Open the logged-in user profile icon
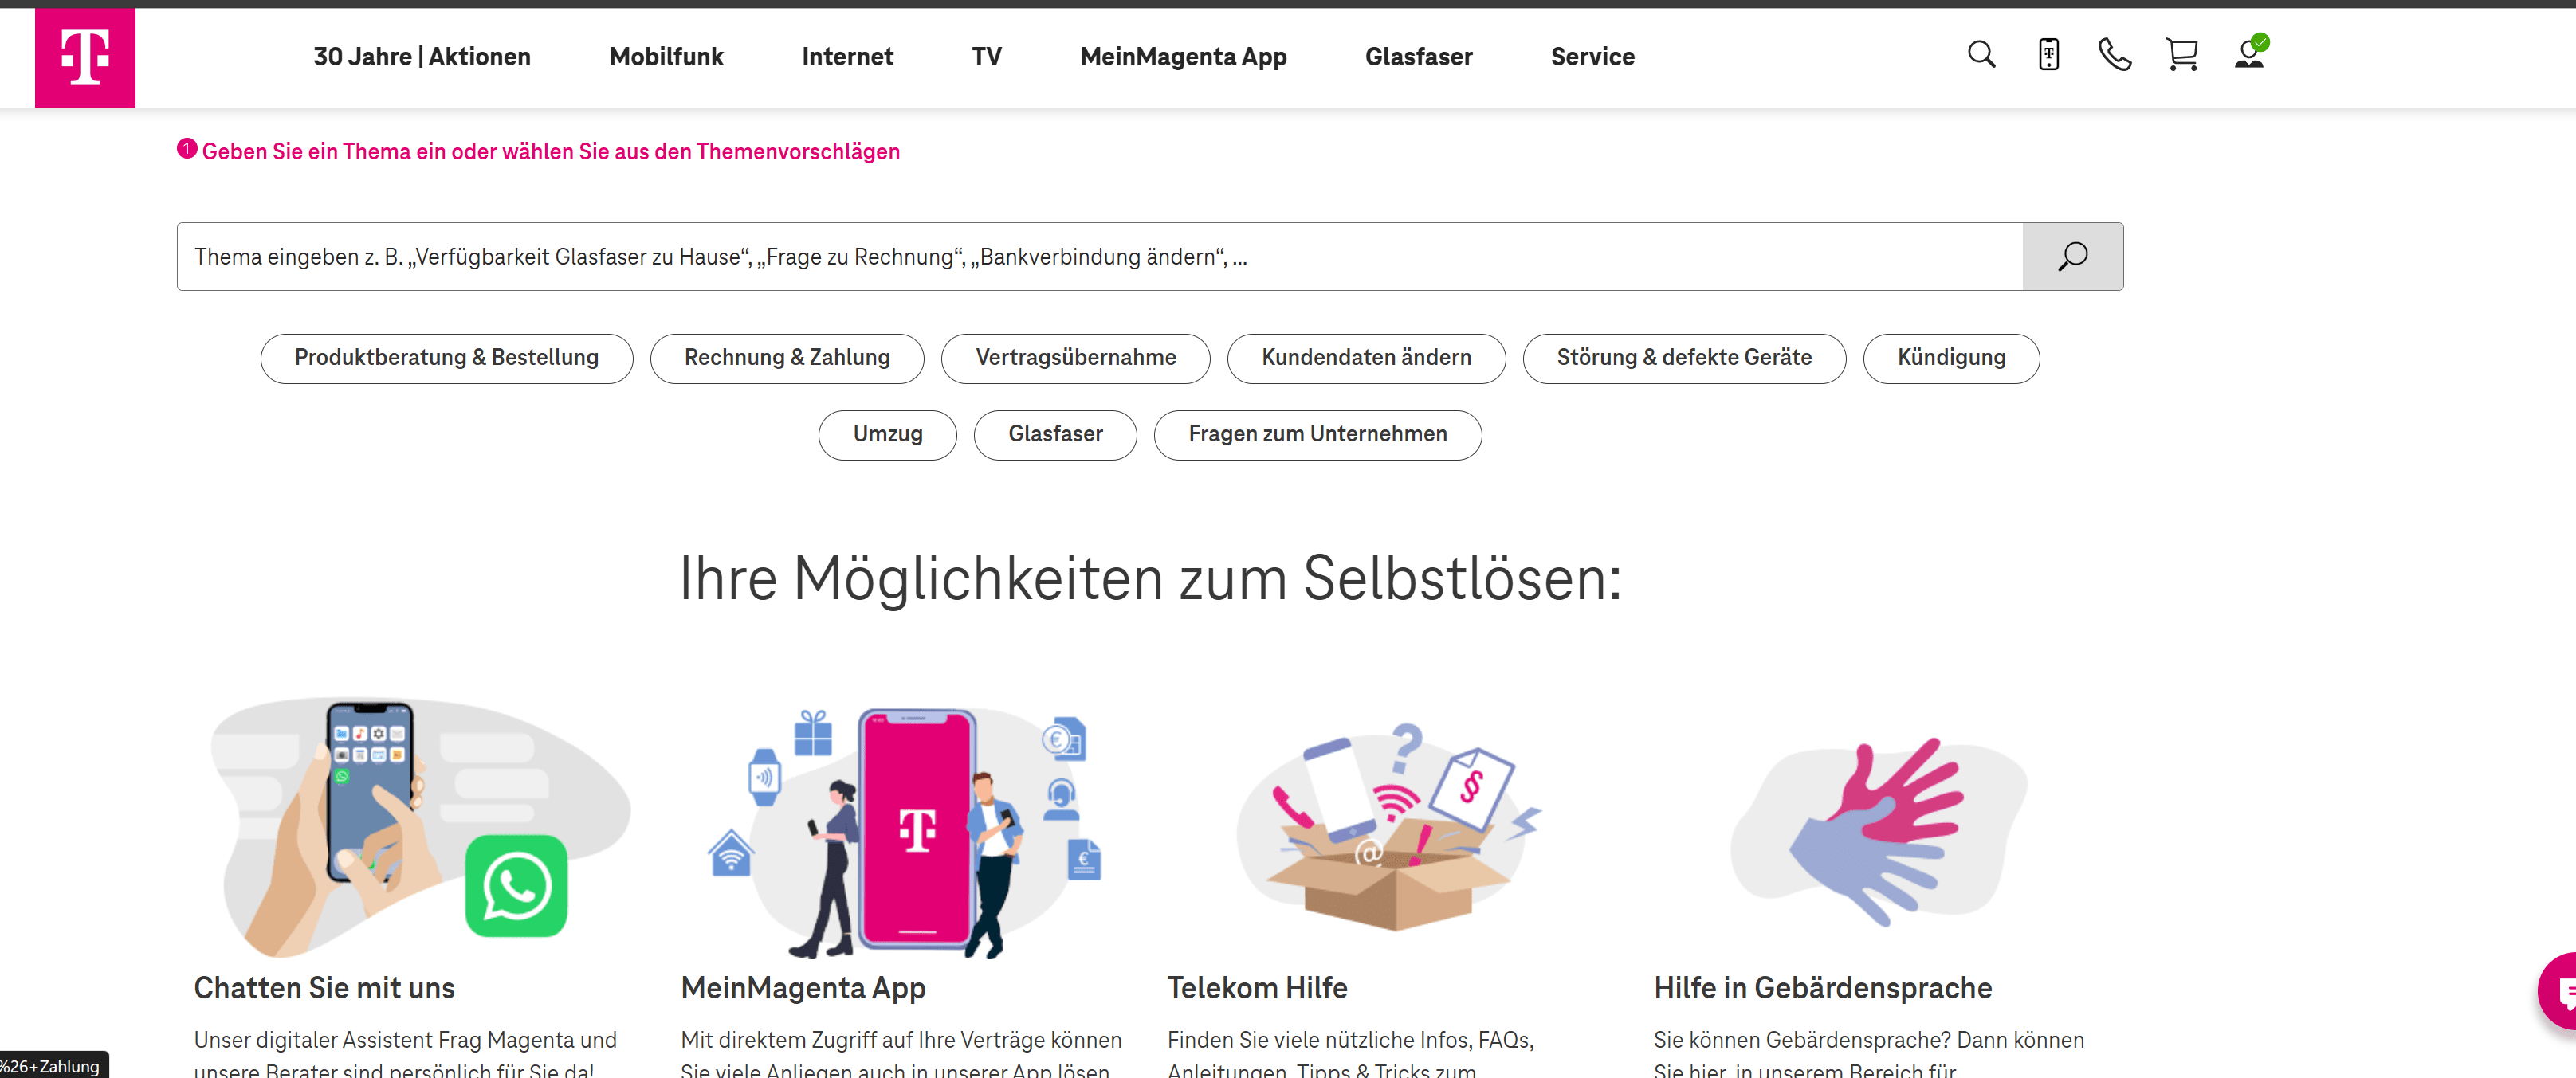 click(x=2250, y=54)
